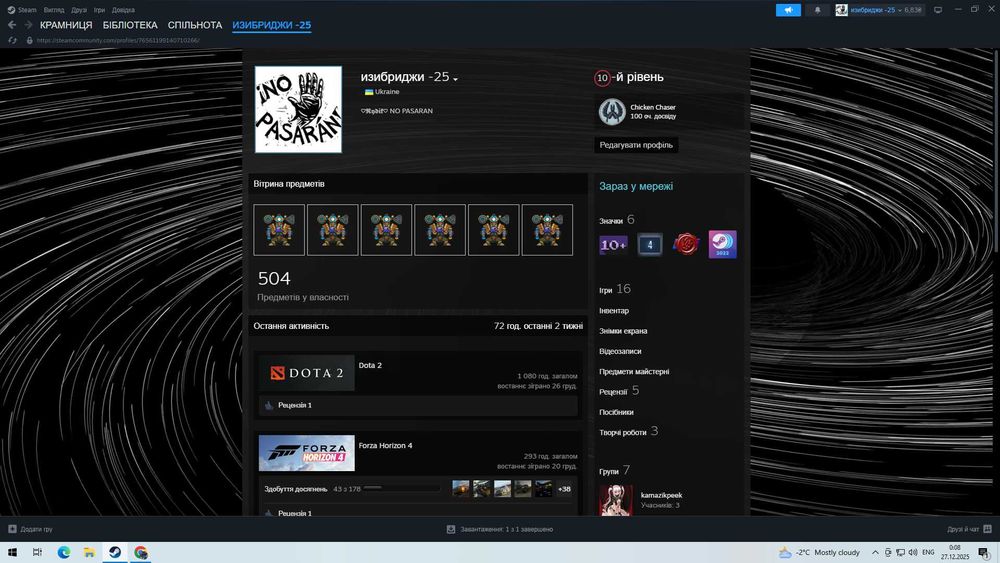Click the padlock icon beside the URL
The height and width of the screenshot is (563, 1000).
click(x=29, y=40)
